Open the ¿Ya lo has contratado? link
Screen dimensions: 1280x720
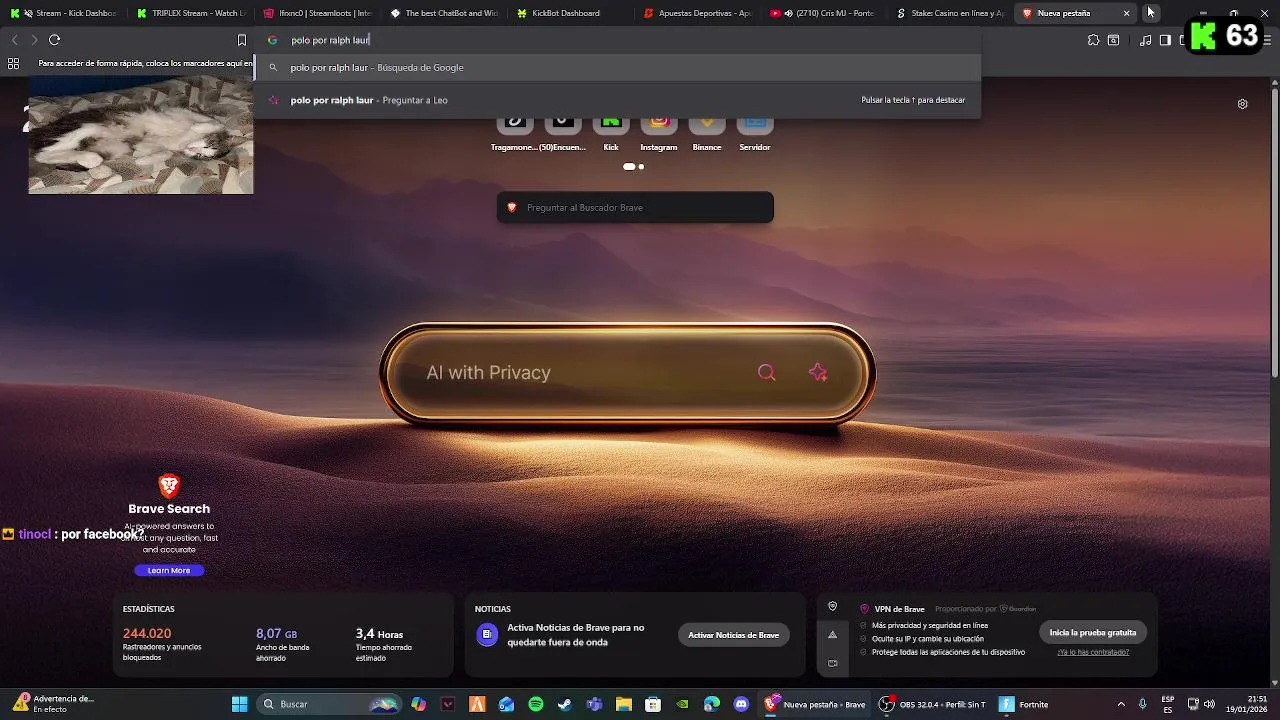click(1093, 652)
